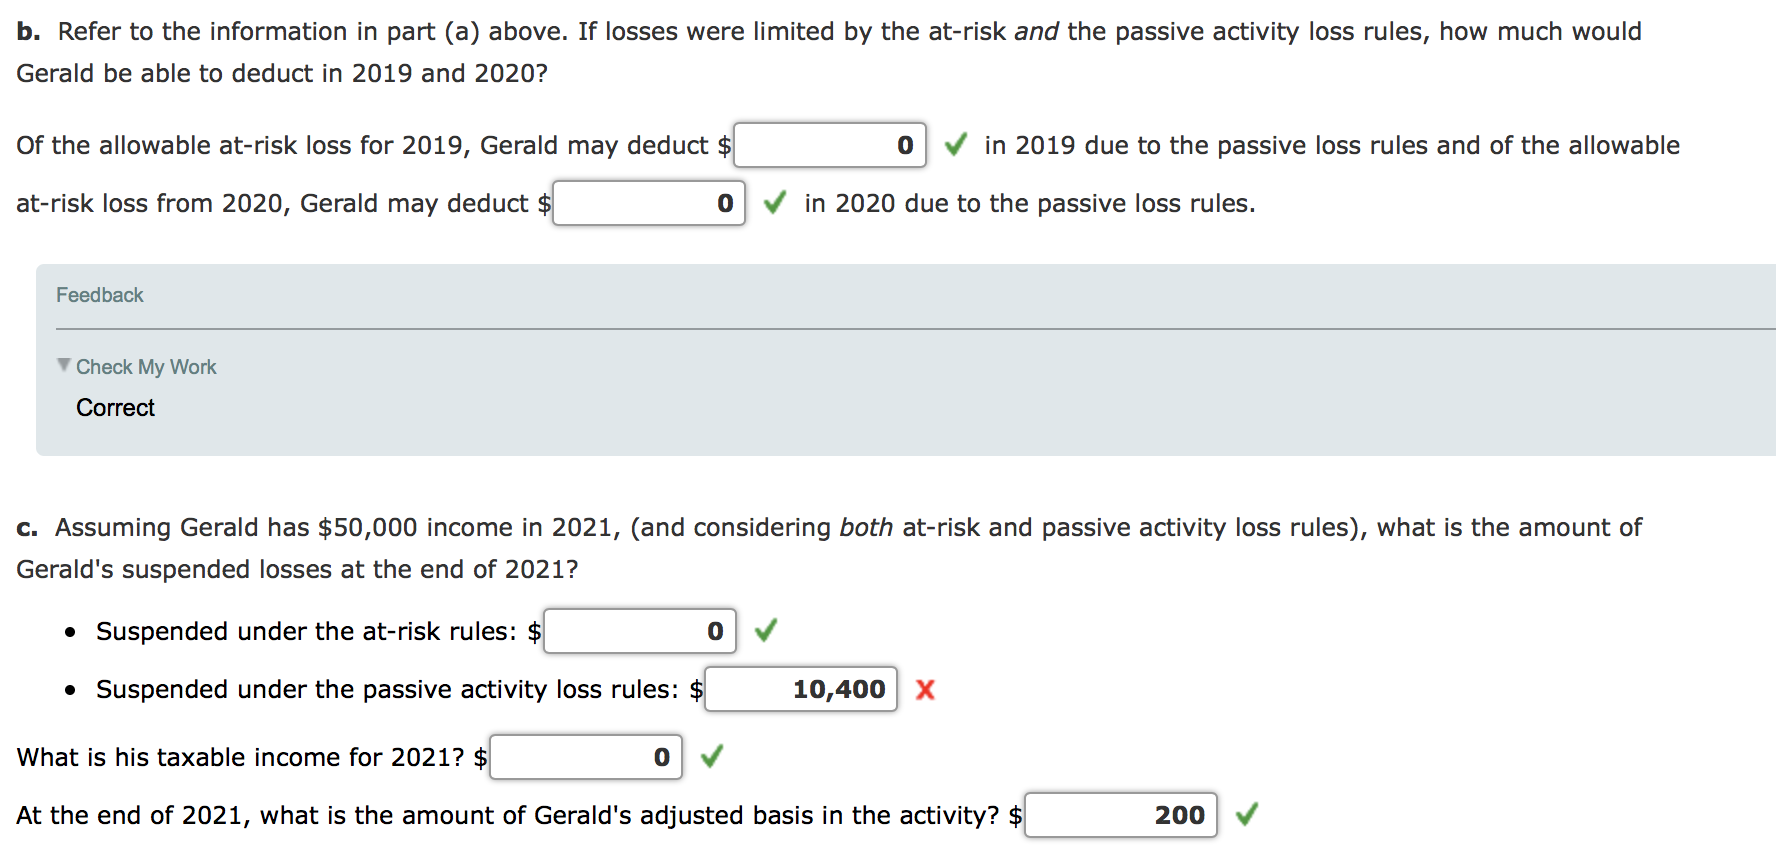The height and width of the screenshot is (856, 1776).
Task: Click the checkmark beside the taxable income answer
Action: (x=713, y=757)
